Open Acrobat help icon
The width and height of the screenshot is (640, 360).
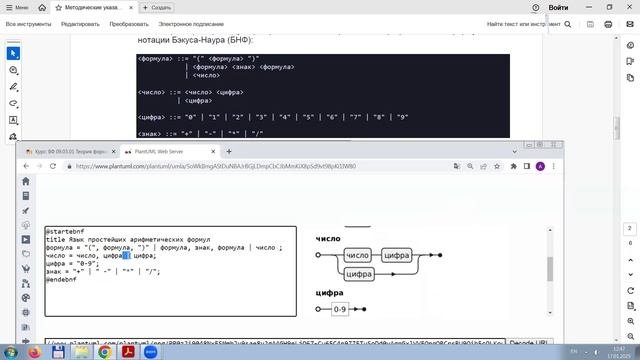[x=536, y=7]
